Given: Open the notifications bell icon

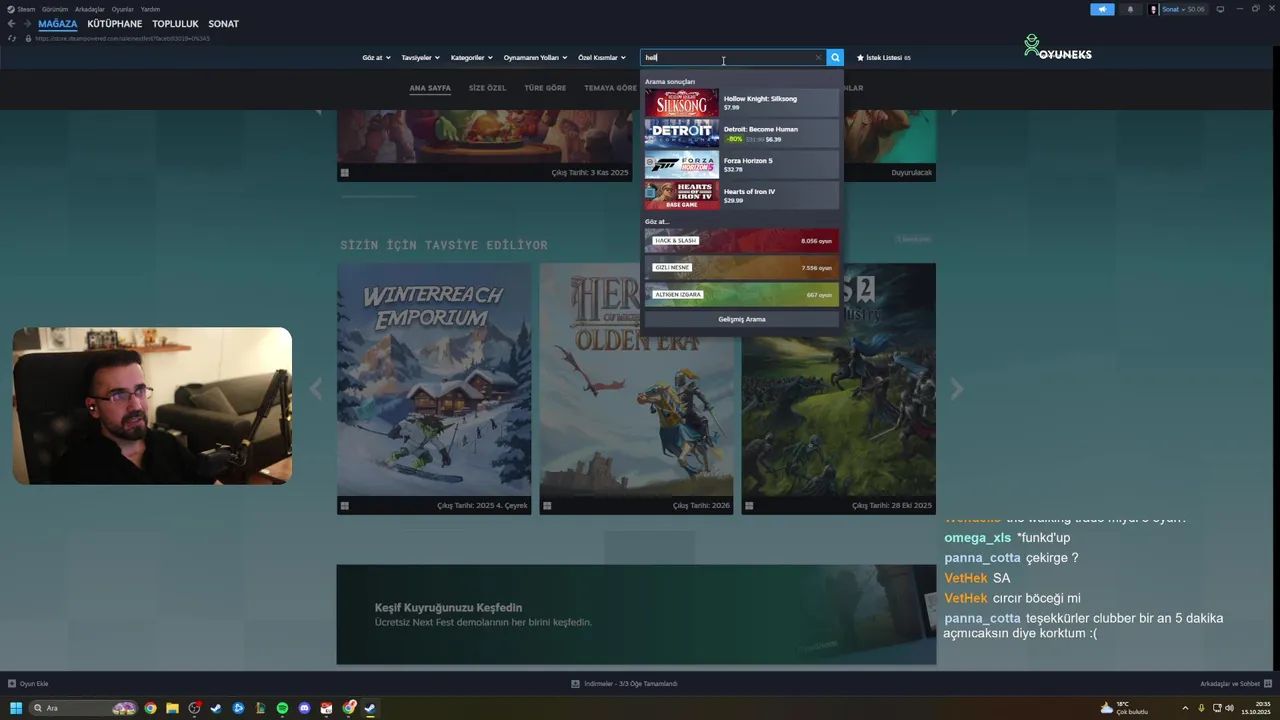Looking at the screenshot, I should coord(1131,9).
